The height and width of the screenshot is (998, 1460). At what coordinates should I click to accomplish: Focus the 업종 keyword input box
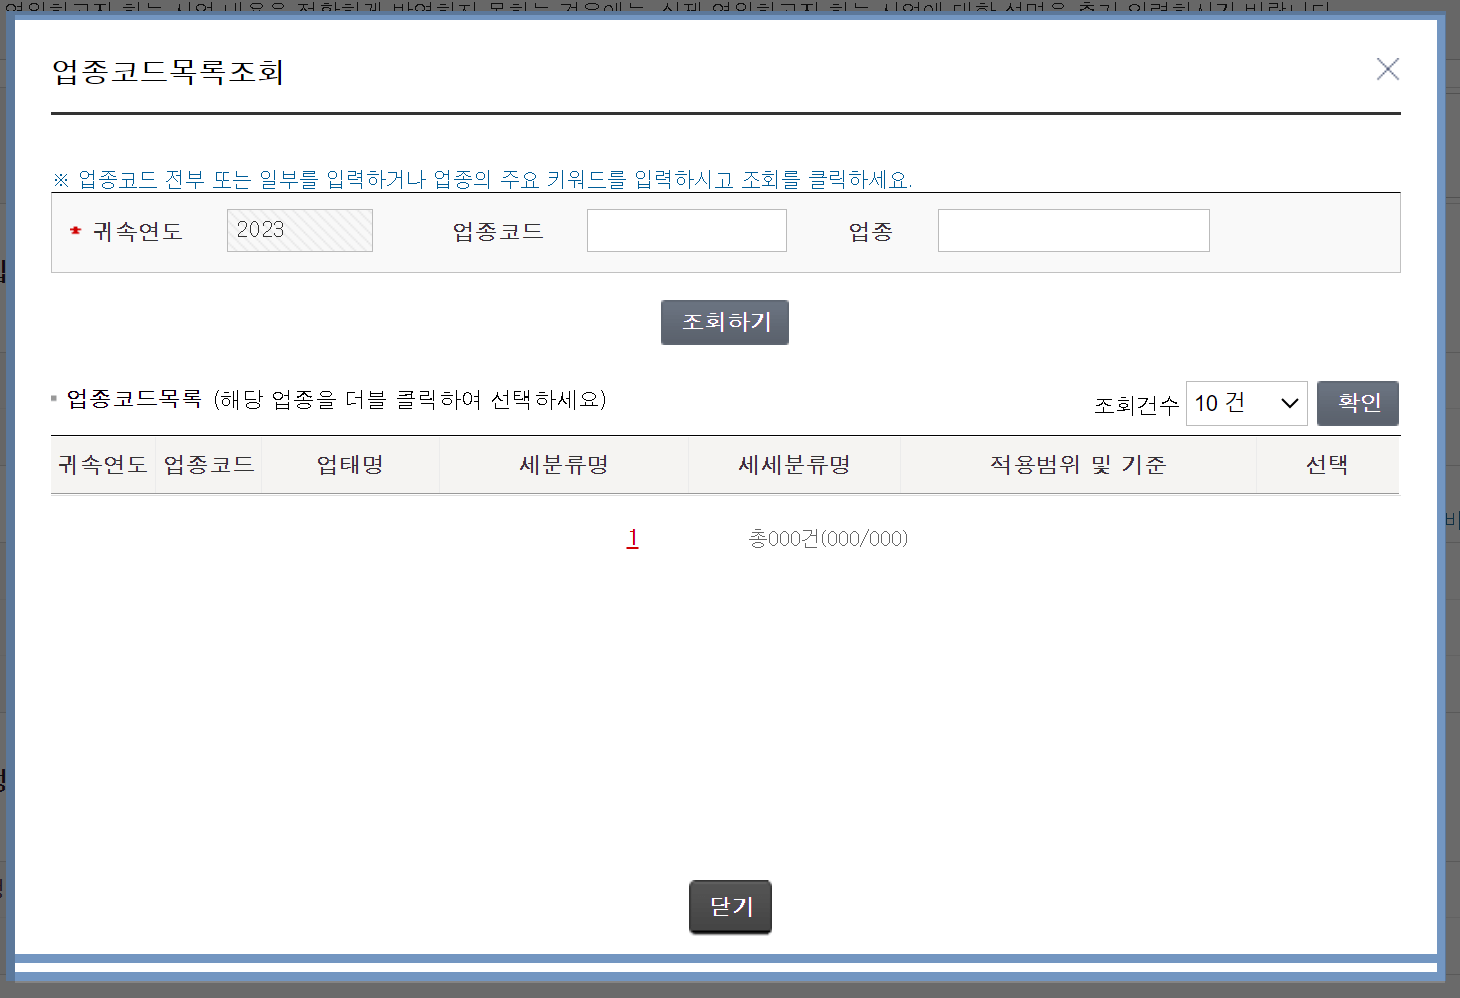pos(1072,230)
